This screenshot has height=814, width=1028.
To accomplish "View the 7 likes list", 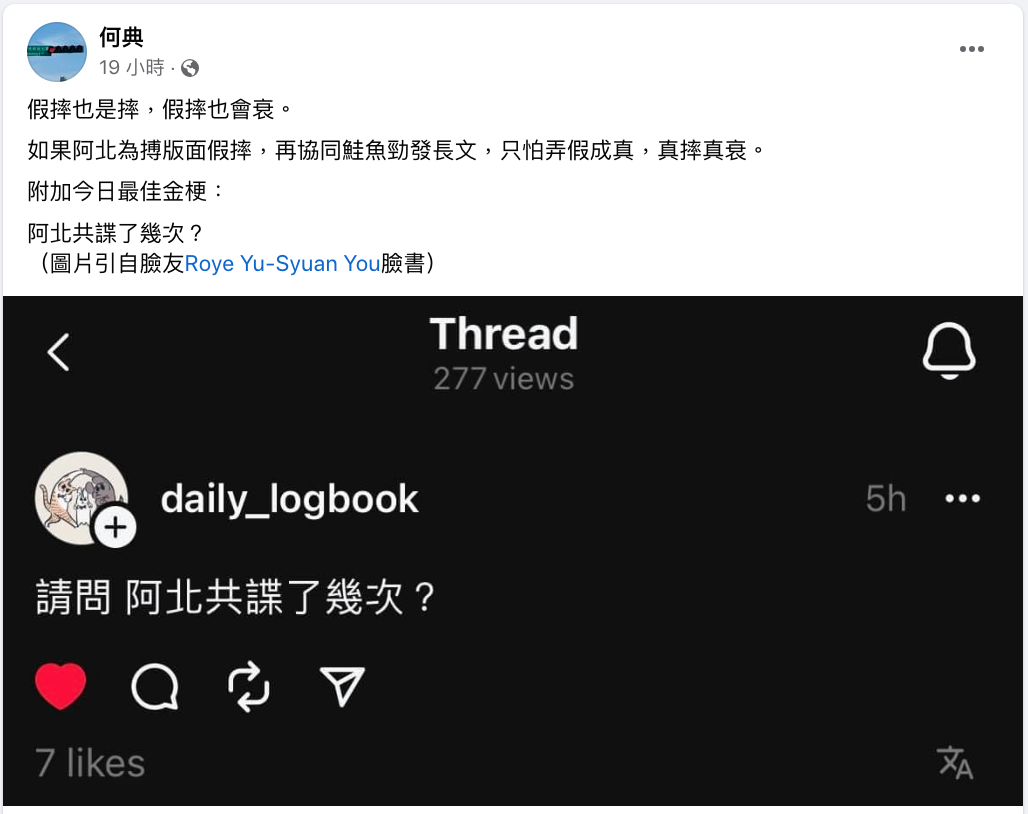I will point(90,764).
